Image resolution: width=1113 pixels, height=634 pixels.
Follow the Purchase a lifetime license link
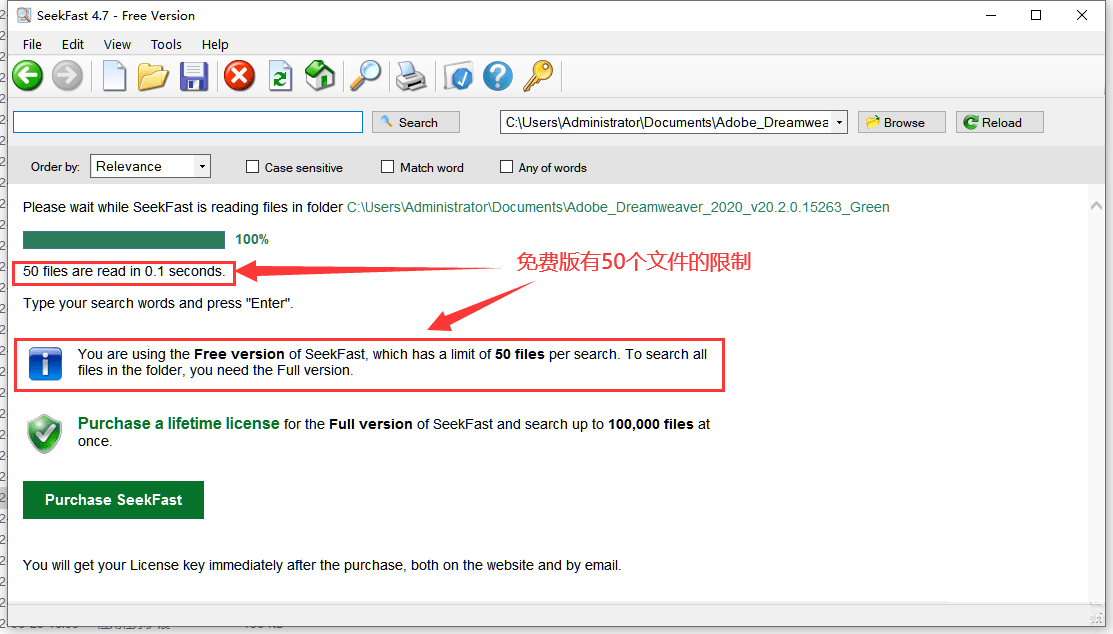coord(179,424)
